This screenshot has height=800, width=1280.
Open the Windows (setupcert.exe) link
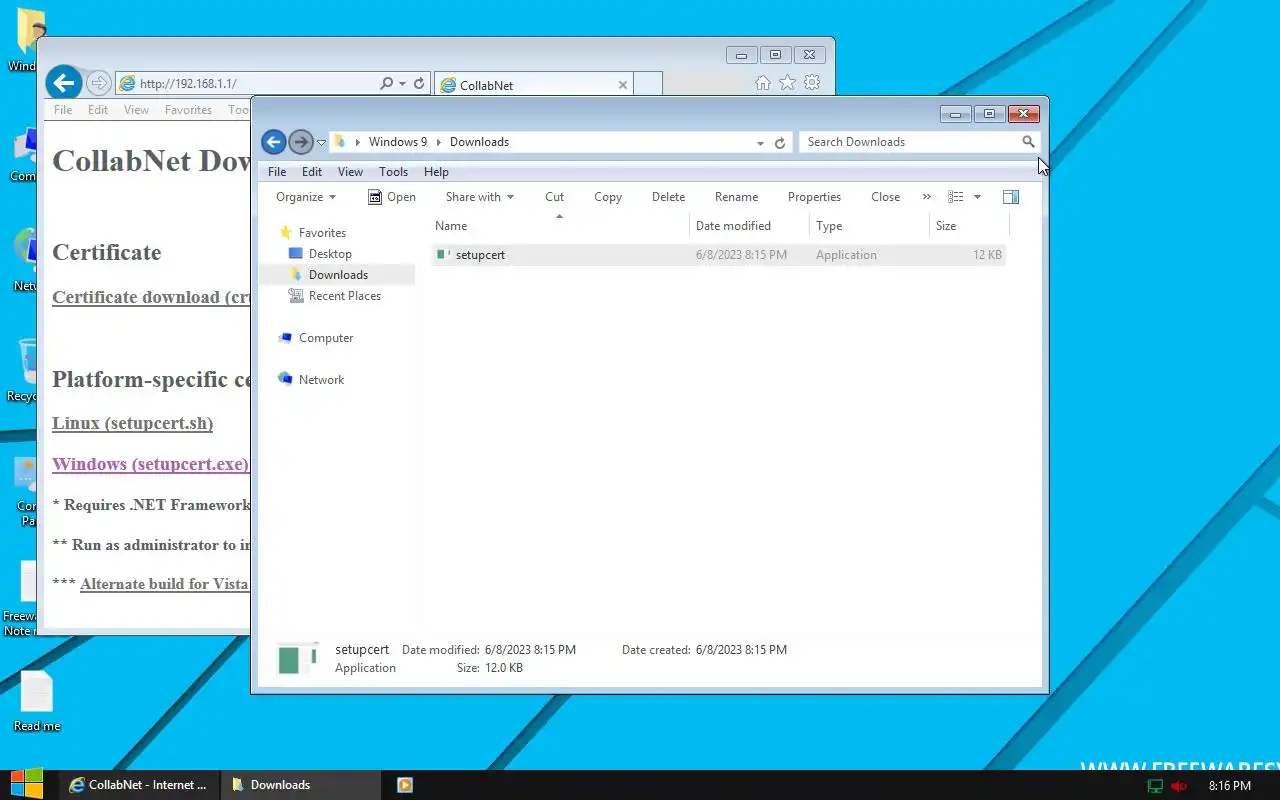coord(150,464)
